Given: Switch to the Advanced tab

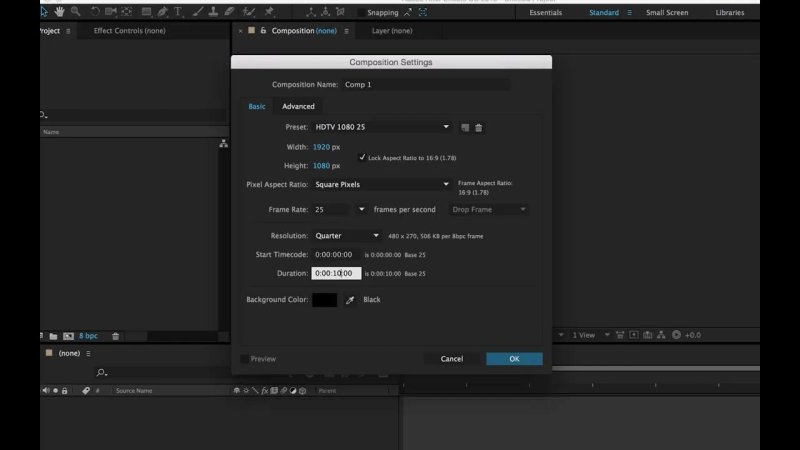Looking at the screenshot, I should tap(298, 106).
